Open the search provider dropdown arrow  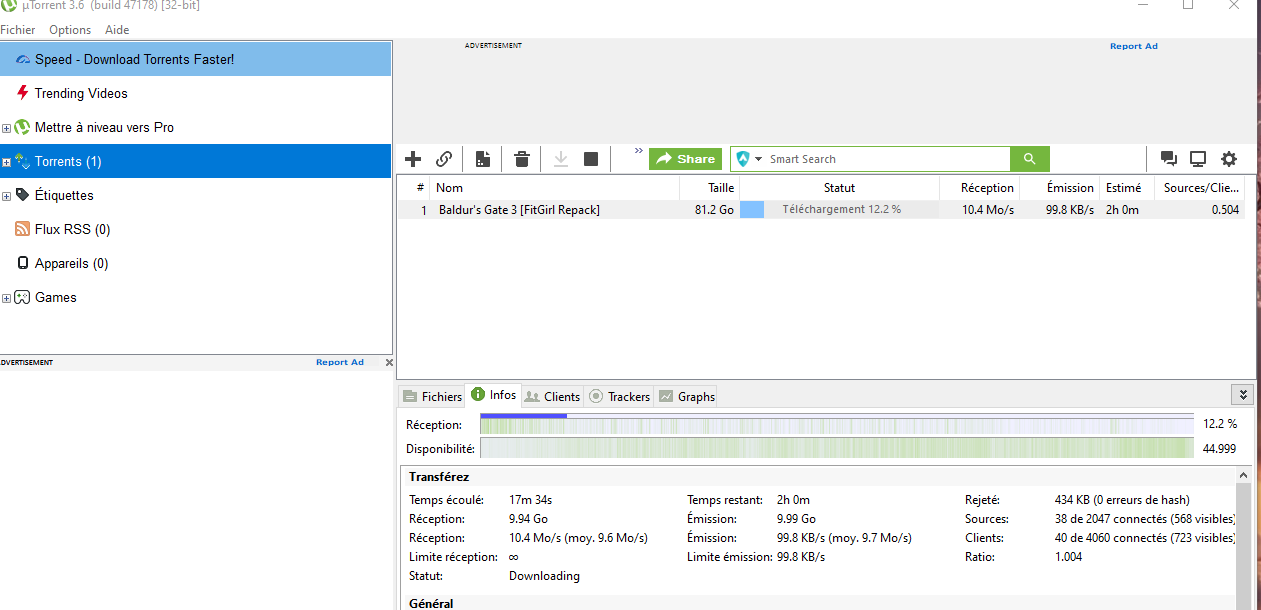(759, 159)
